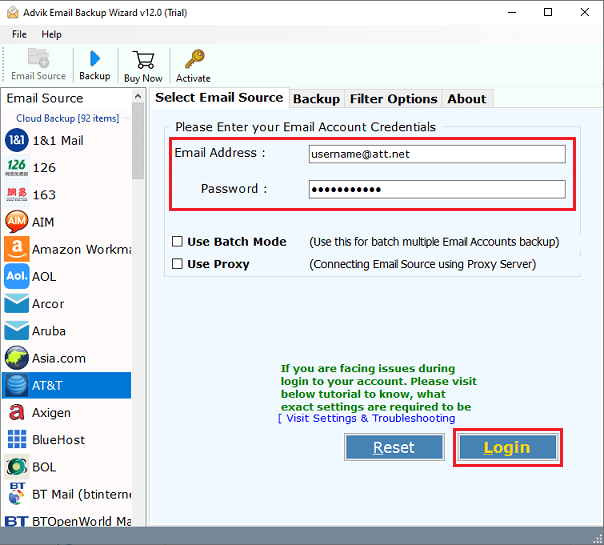
Task: Select the Arcor text entry
Action: pyautogui.click(x=48, y=304)
